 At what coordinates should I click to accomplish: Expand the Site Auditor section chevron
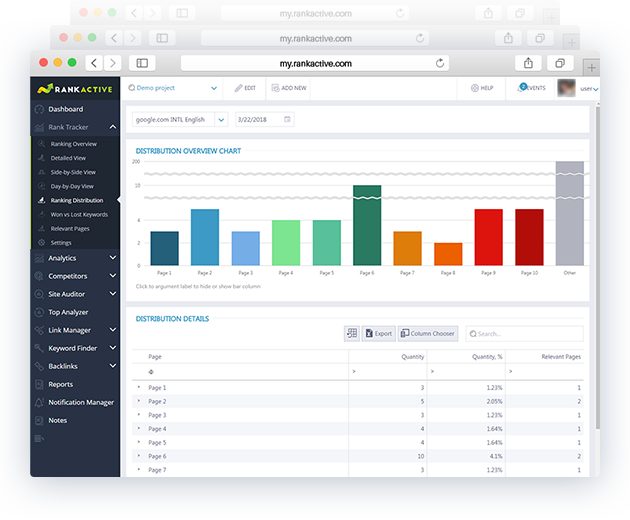pyautogui.click(x=113, y=294)
